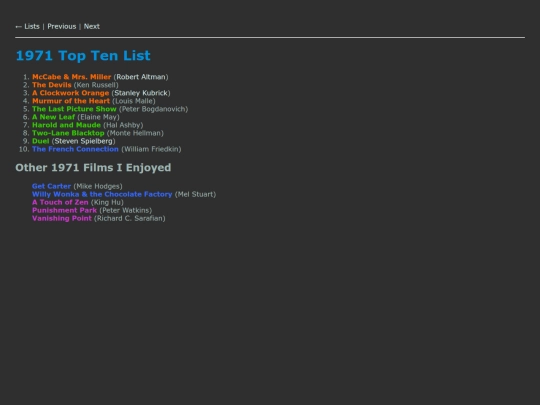Click director name Monte Hellman

click(135, 133)
